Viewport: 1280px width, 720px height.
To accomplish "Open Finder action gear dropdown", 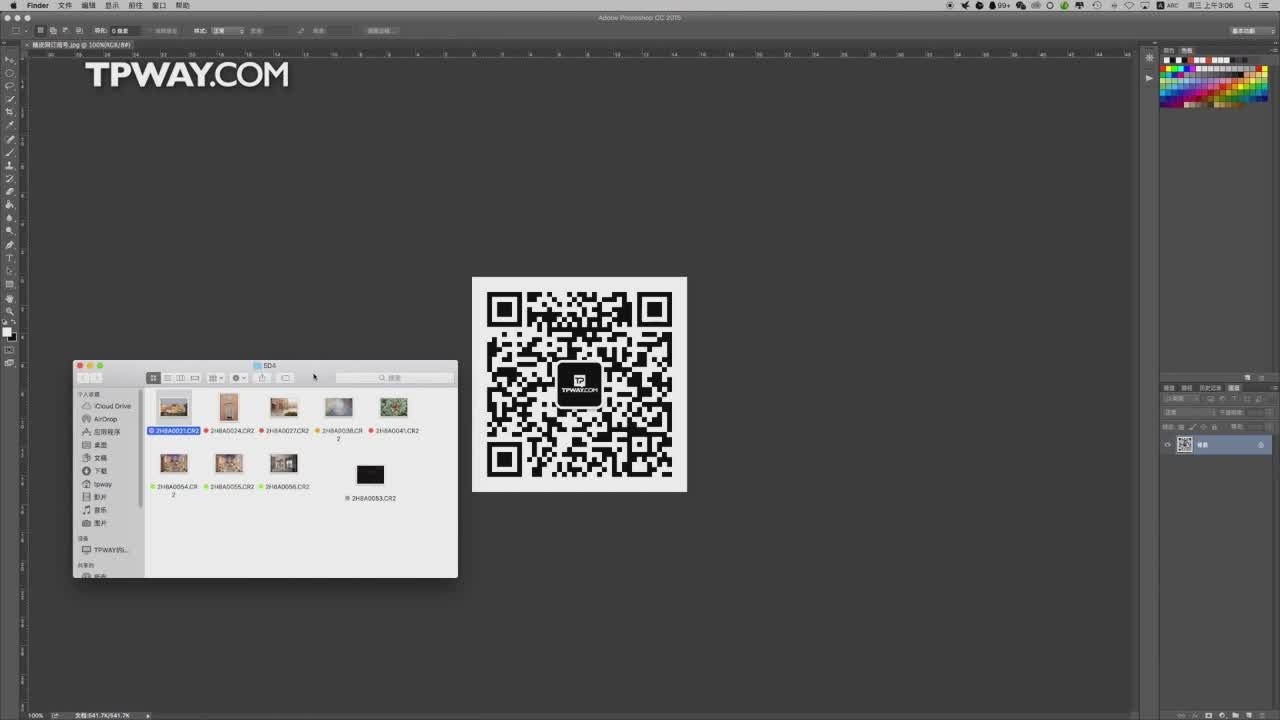I will pyautogui.click(x=239, y=378).
